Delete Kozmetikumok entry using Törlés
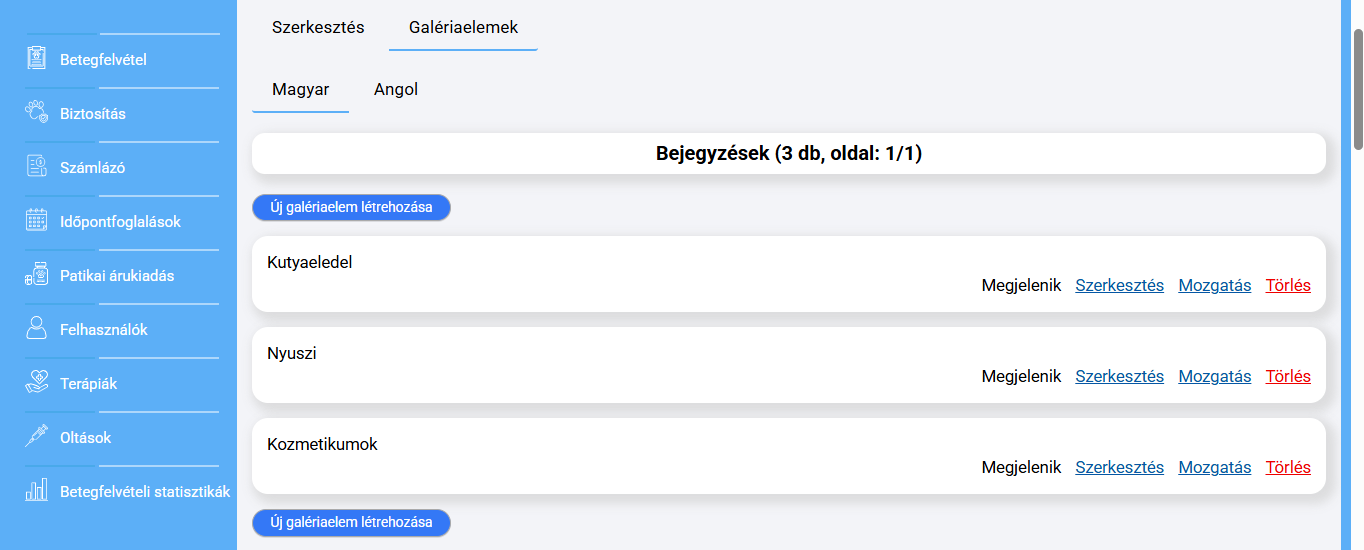 (x=1288, y=467)
